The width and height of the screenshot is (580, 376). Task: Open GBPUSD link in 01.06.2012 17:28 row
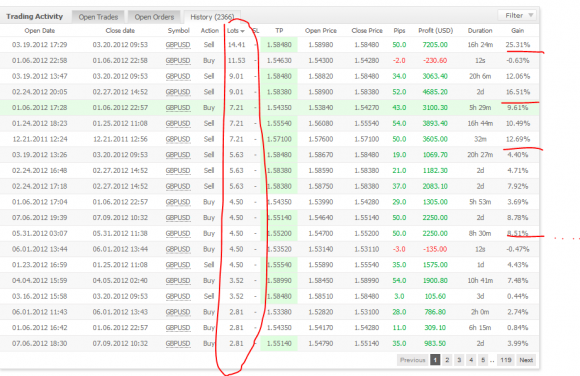tap(178, 108)
